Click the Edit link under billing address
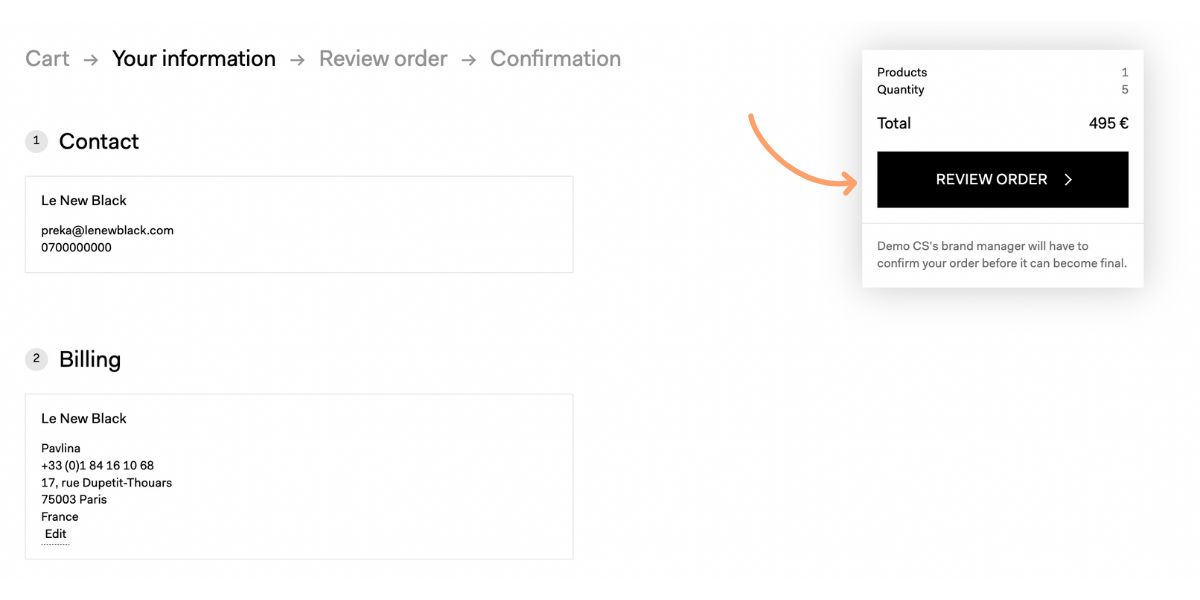 (56, 534)
